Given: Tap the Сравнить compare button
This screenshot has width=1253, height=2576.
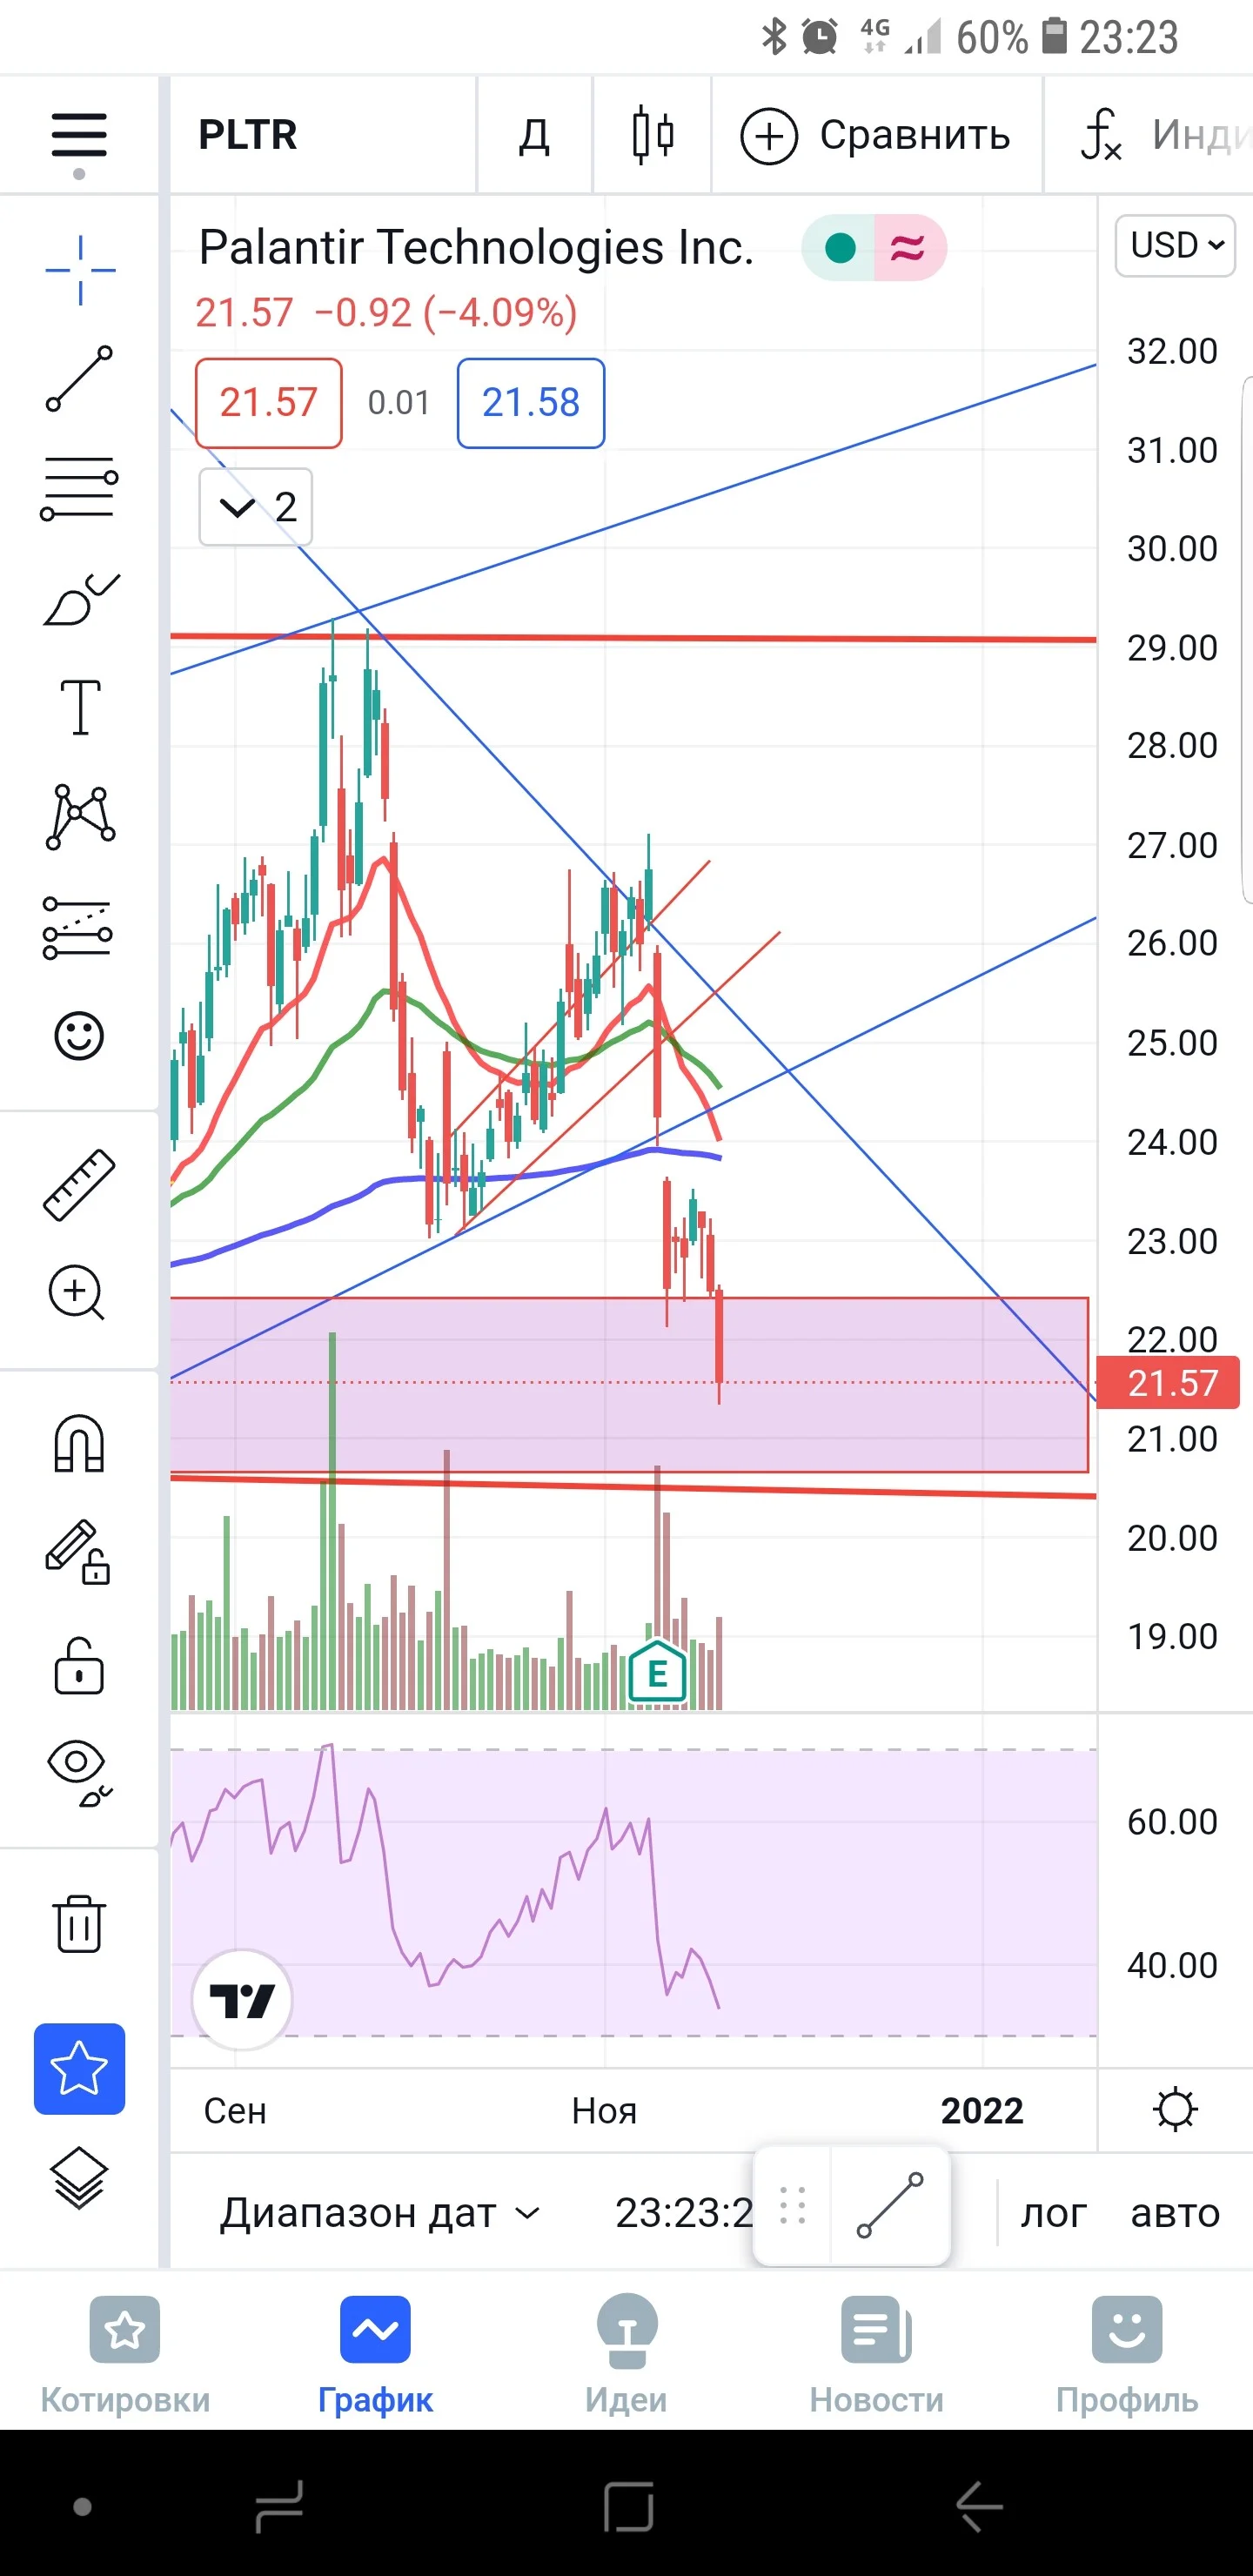Looking at the screenshot, I should pos(875,135).
